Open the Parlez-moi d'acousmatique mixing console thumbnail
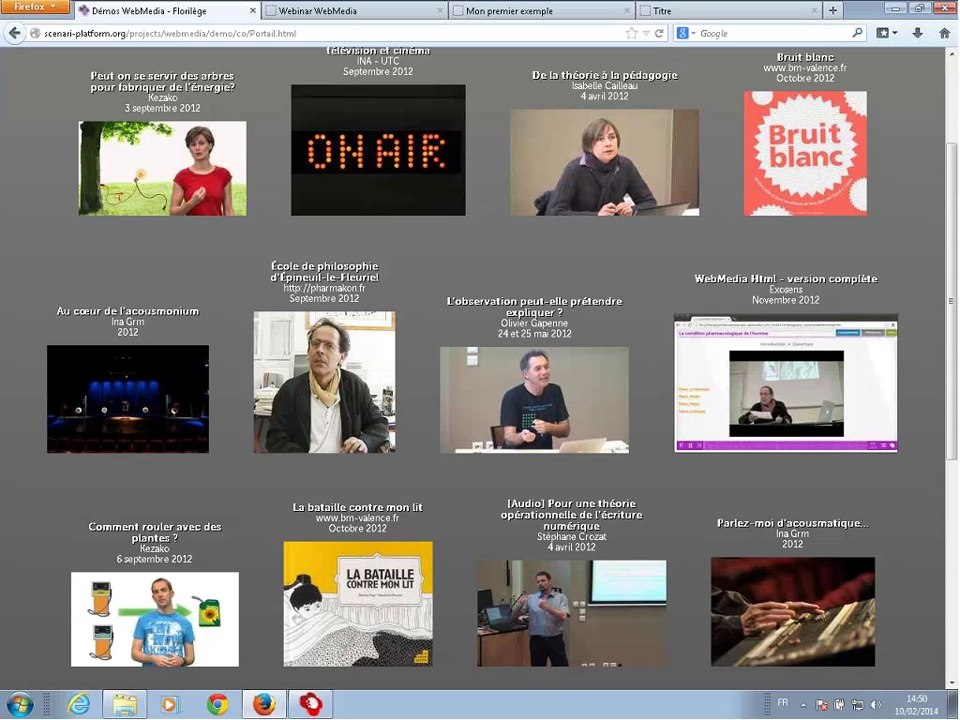The height and width of the screenshot is (720, 960). tap(793, 612)
